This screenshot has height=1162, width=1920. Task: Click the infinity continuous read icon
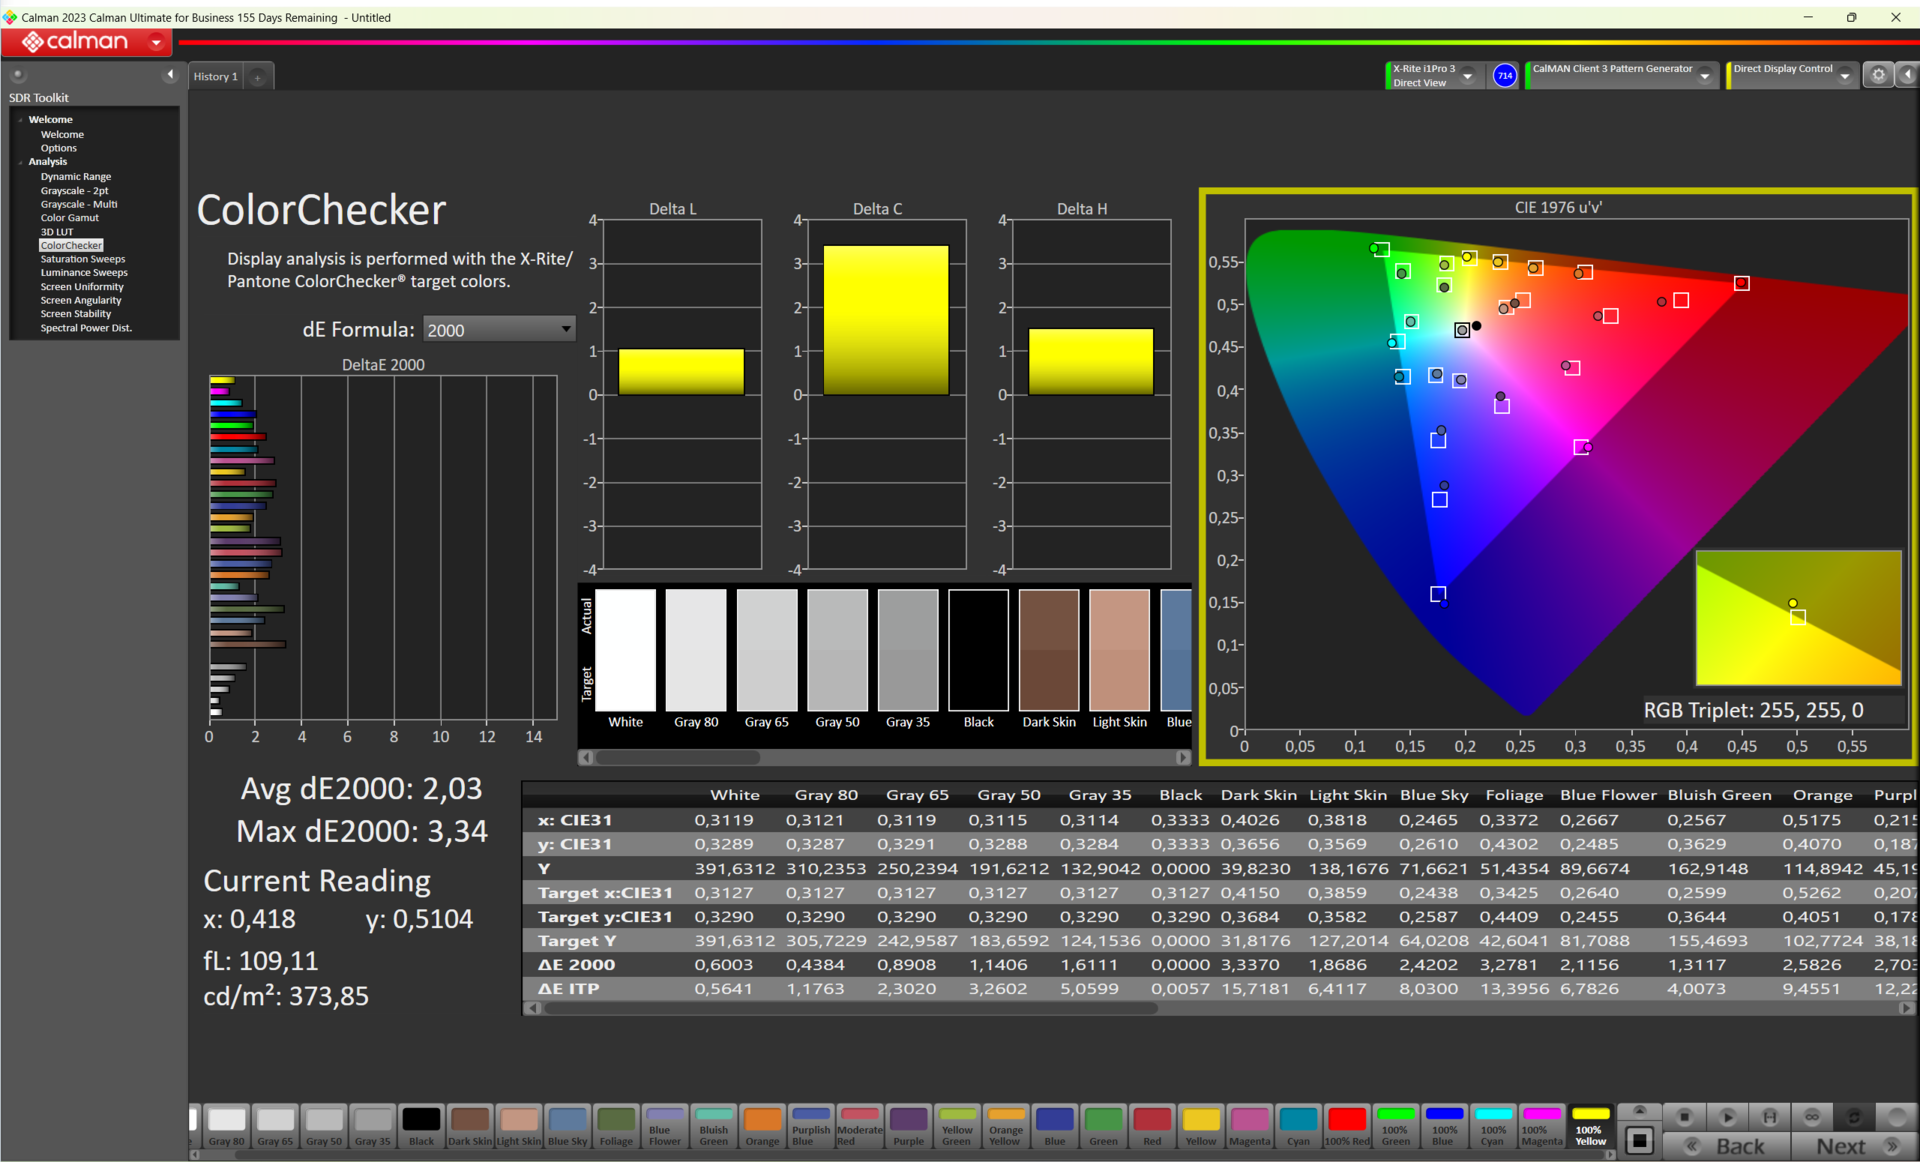[1811, 1117]
